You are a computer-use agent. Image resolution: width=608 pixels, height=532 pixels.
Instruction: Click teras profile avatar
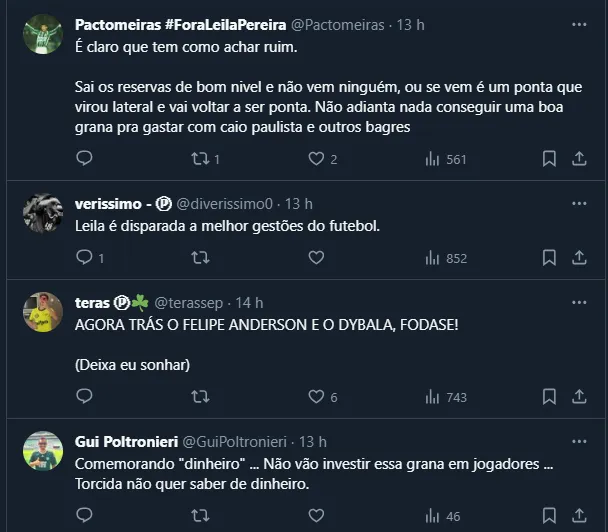44,312
